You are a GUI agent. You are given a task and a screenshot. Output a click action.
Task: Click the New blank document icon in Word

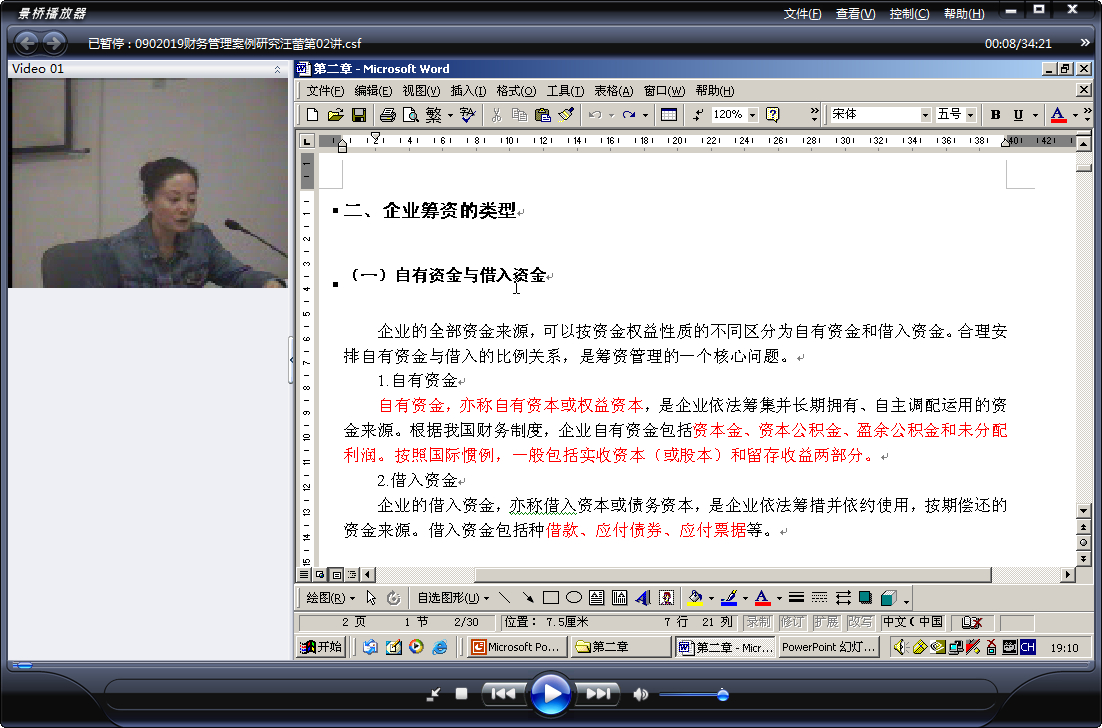[313, 115]
